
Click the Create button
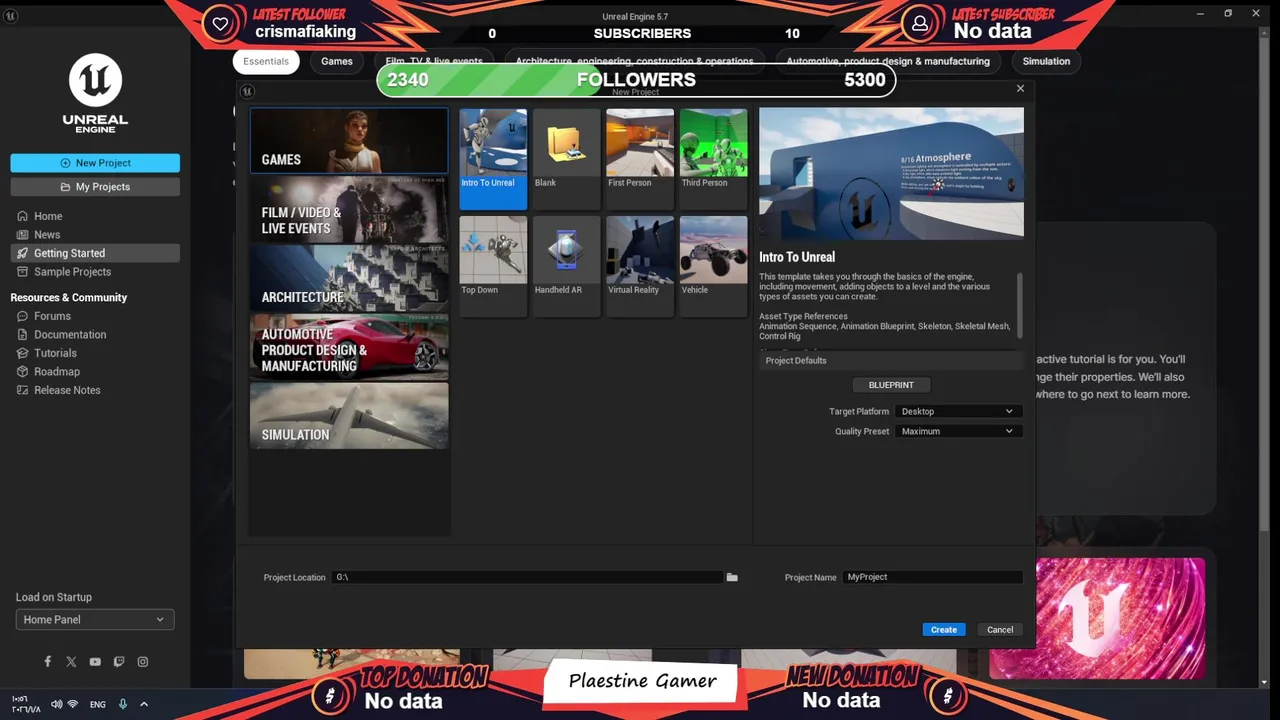[x=944, y=629]
